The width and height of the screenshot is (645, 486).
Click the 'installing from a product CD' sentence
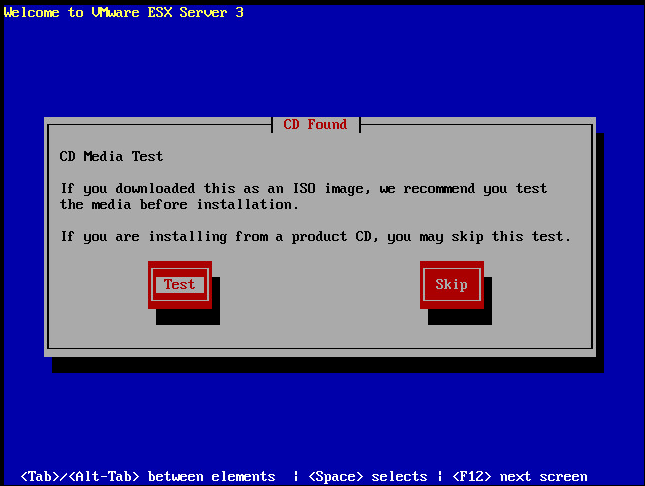click(x=316, y=237)
